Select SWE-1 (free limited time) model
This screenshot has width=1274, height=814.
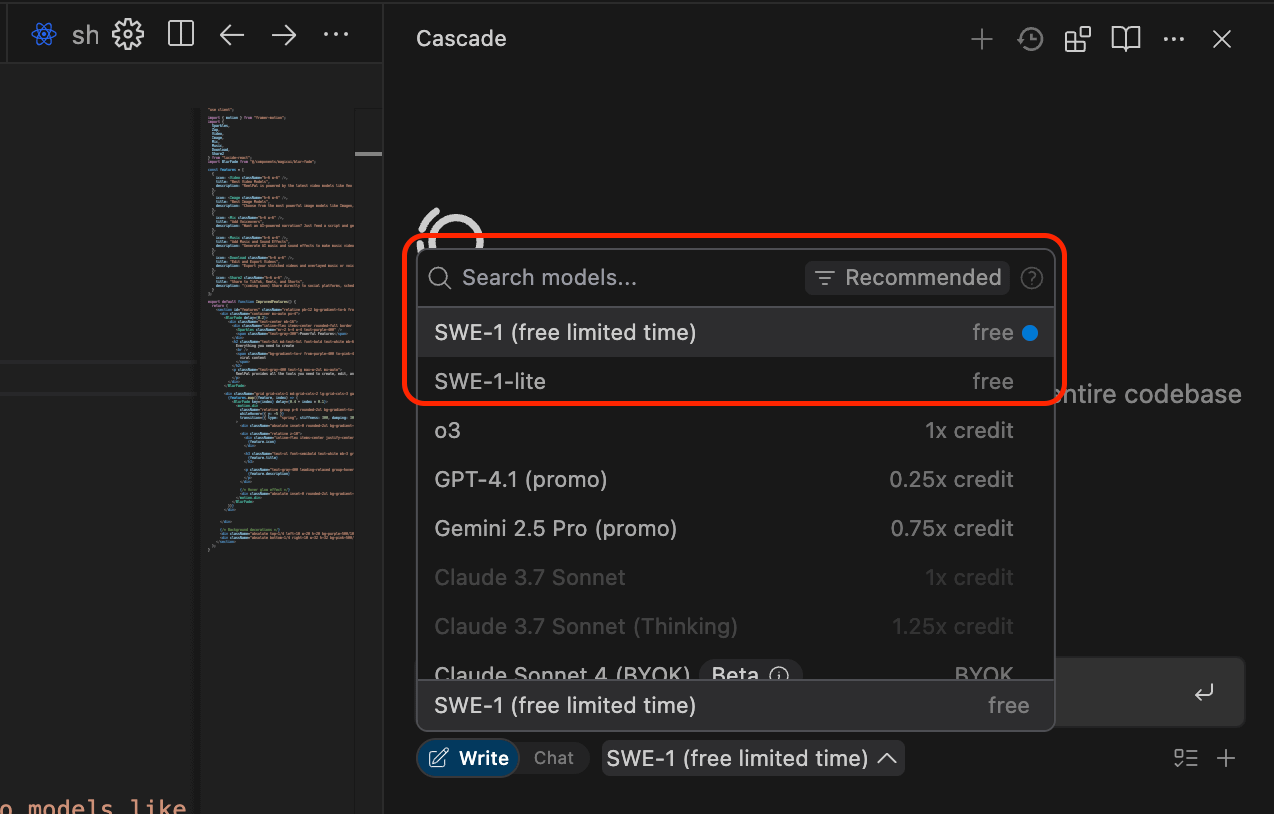point(735,333)
